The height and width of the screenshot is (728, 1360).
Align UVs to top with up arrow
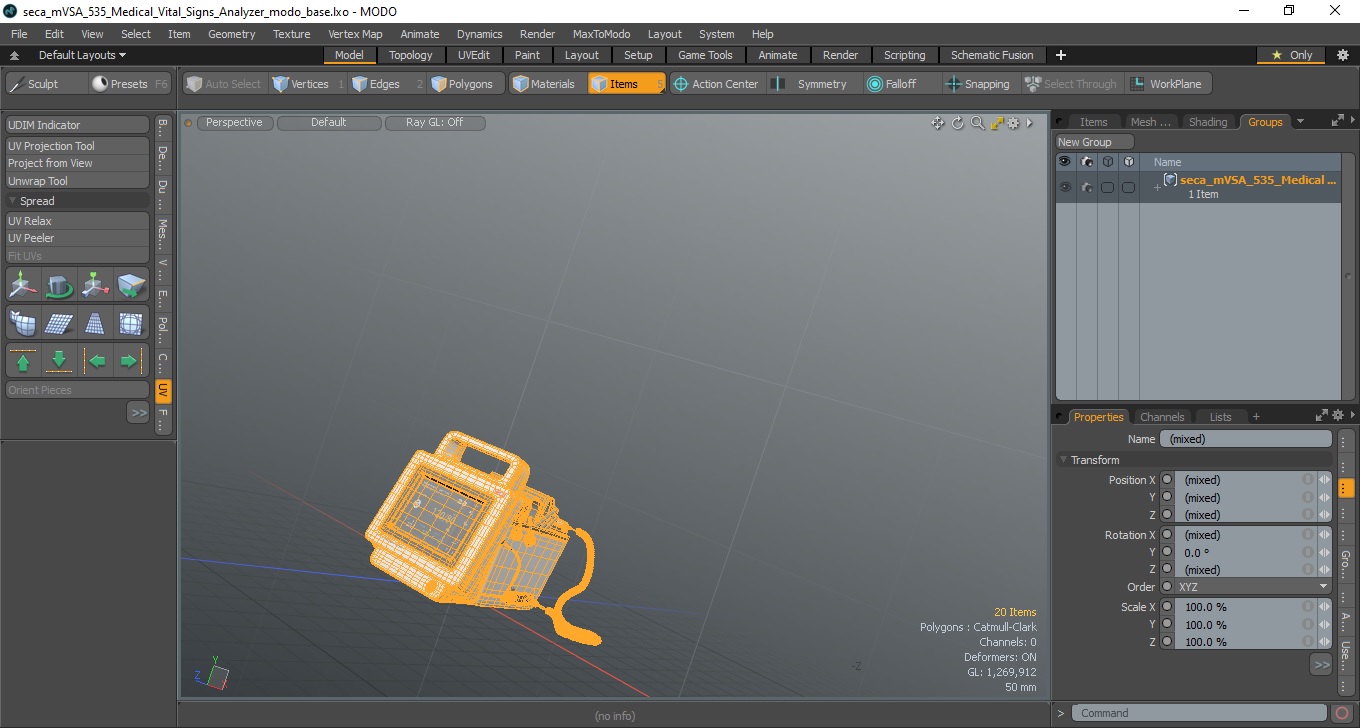coord(23,361)
